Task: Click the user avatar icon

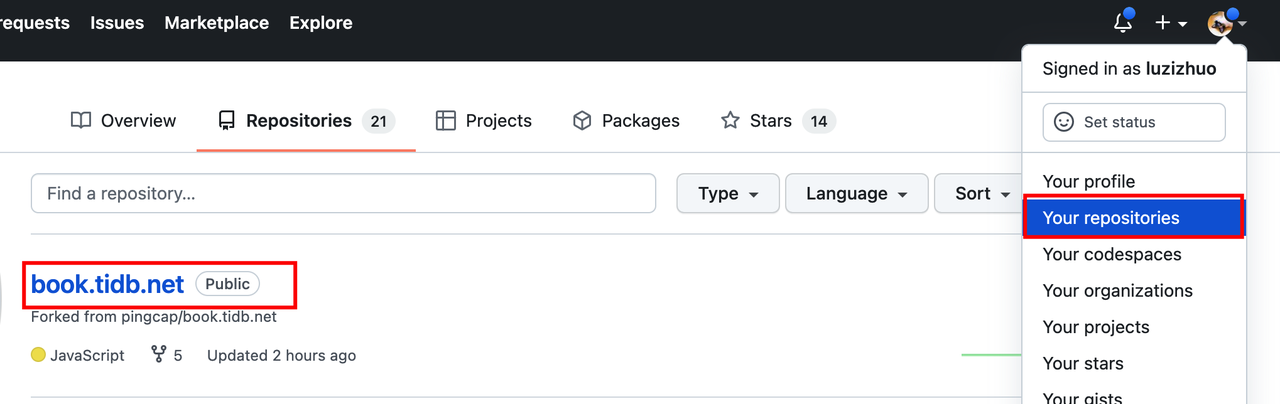Action: [1219, 23]
